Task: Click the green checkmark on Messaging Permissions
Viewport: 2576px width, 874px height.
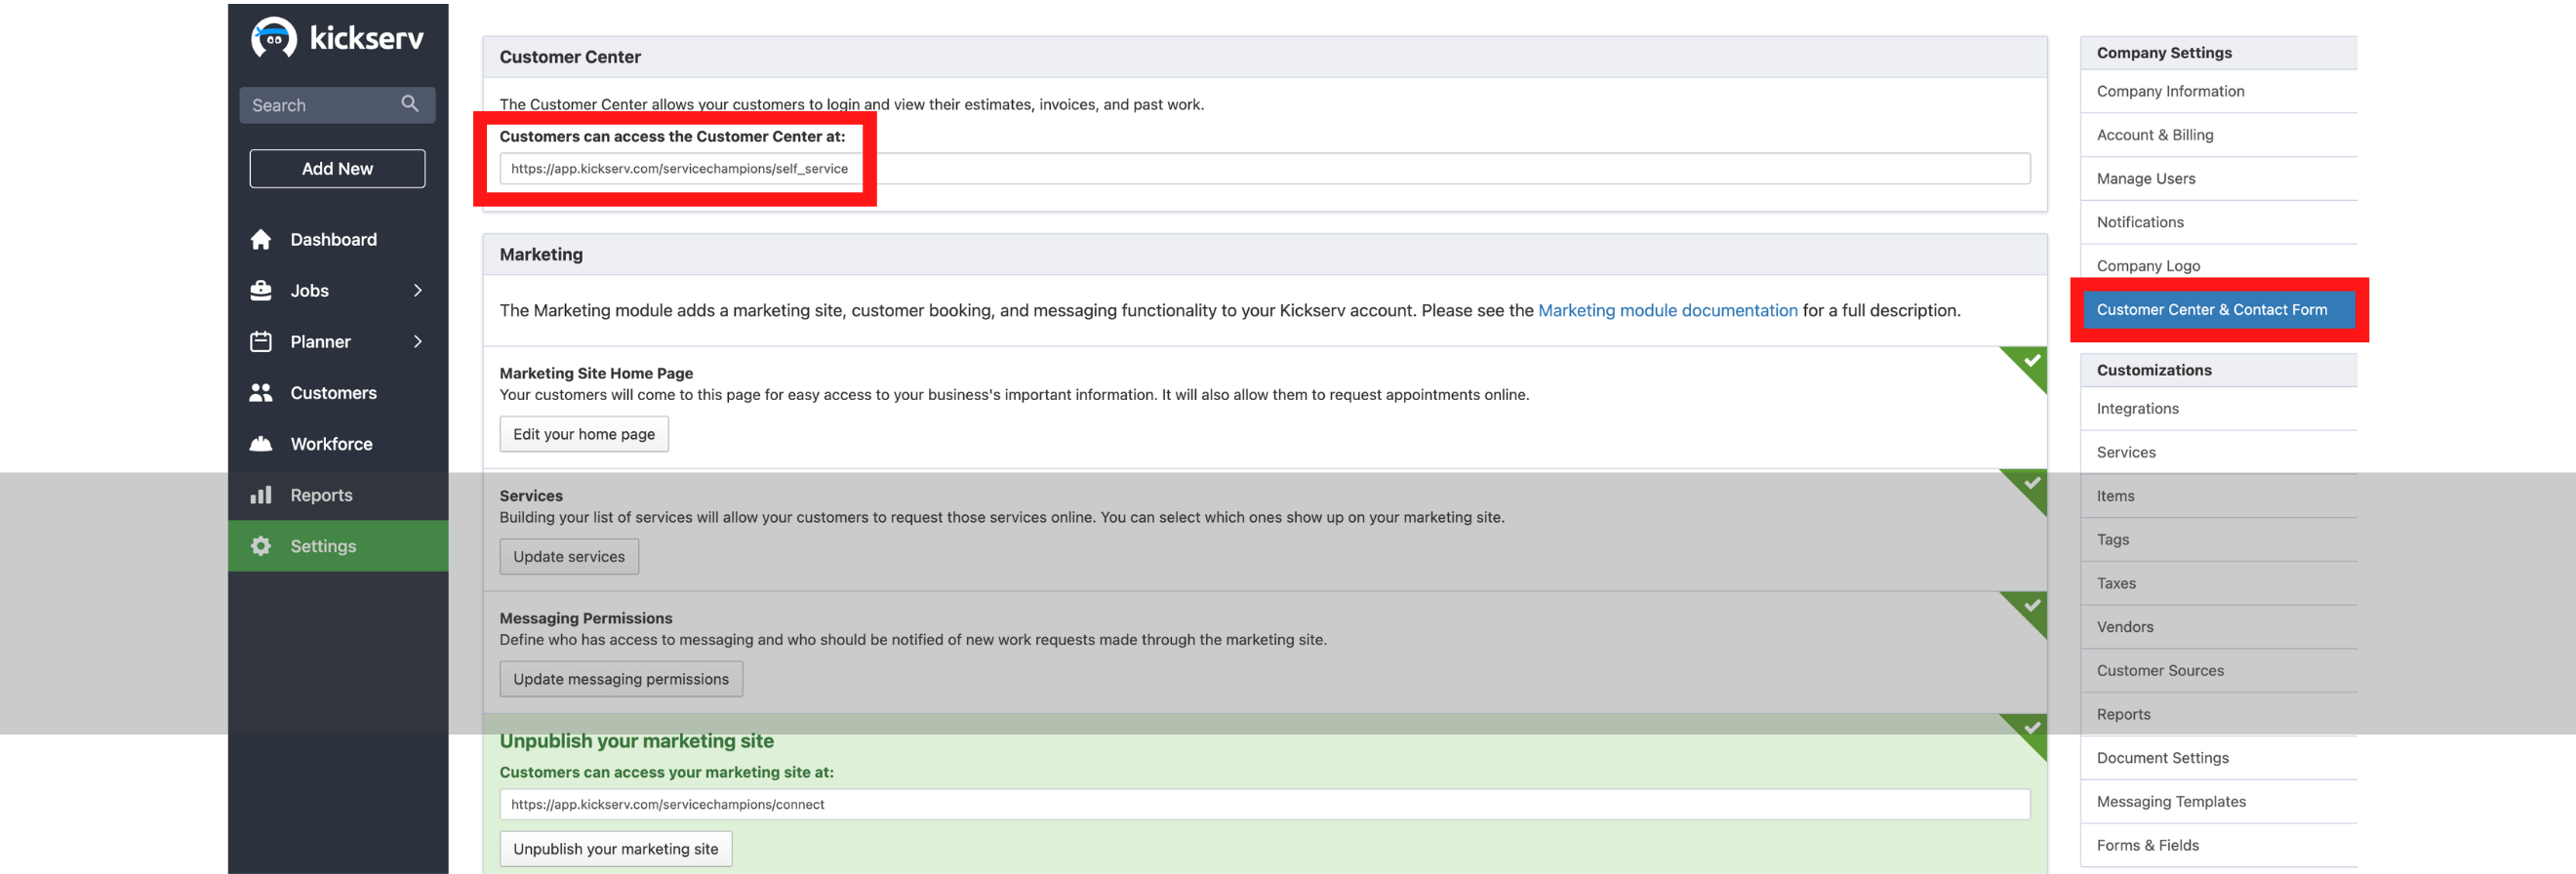Action: (2031, 605)
